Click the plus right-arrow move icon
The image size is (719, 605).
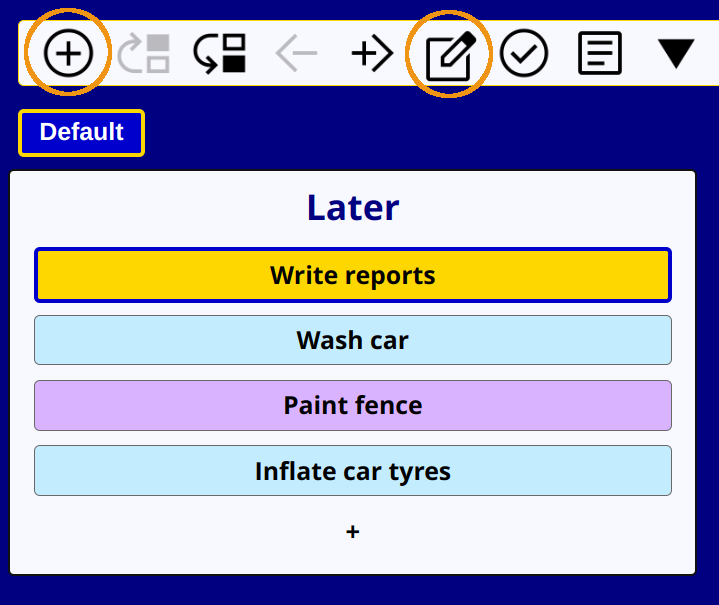coord(372,53)
